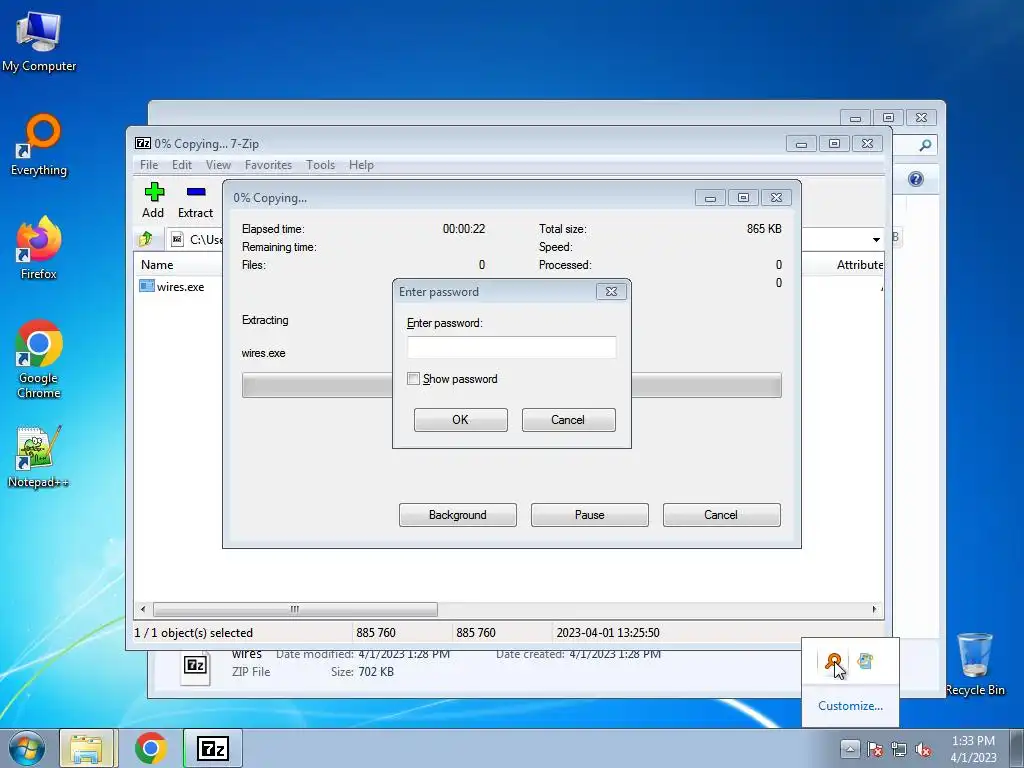Open 7-Zip Tools menu
Viewport: 1024px width, 768px height.
[321, 165]
